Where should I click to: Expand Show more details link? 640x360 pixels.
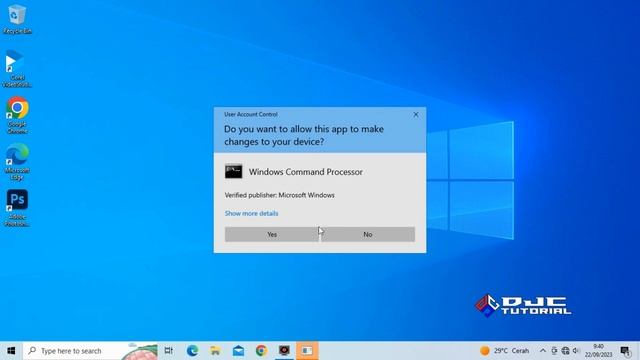tap(251, 213)
